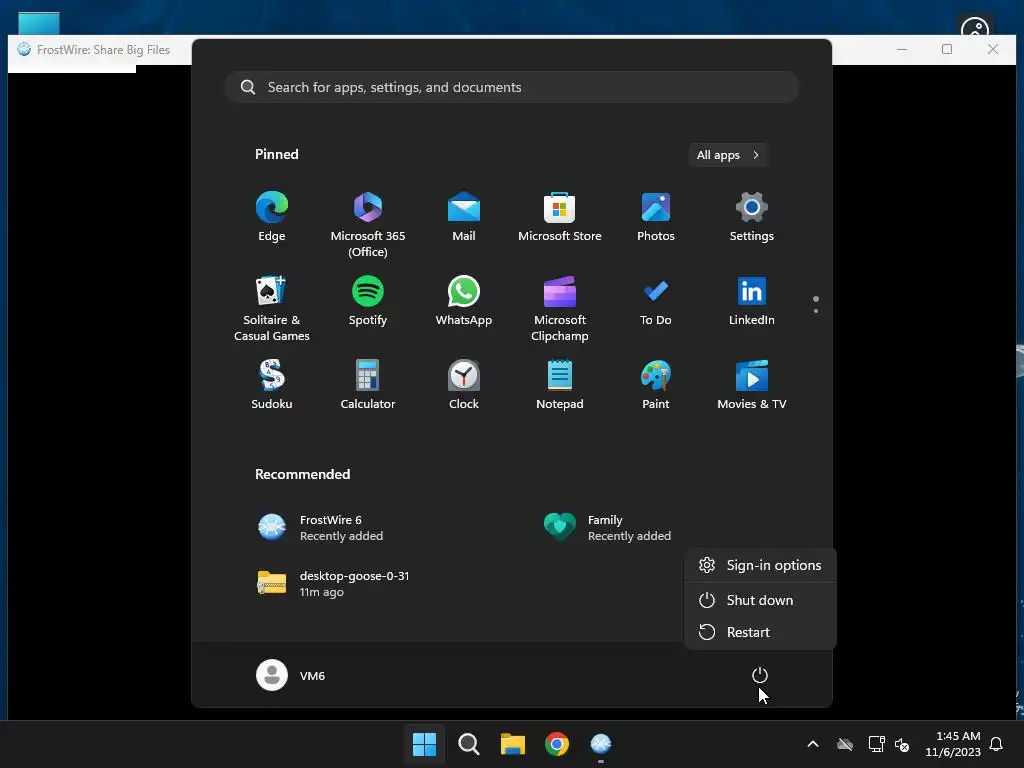
Task: Open the Edge browser from pinned apps
Action: point(272,217)
